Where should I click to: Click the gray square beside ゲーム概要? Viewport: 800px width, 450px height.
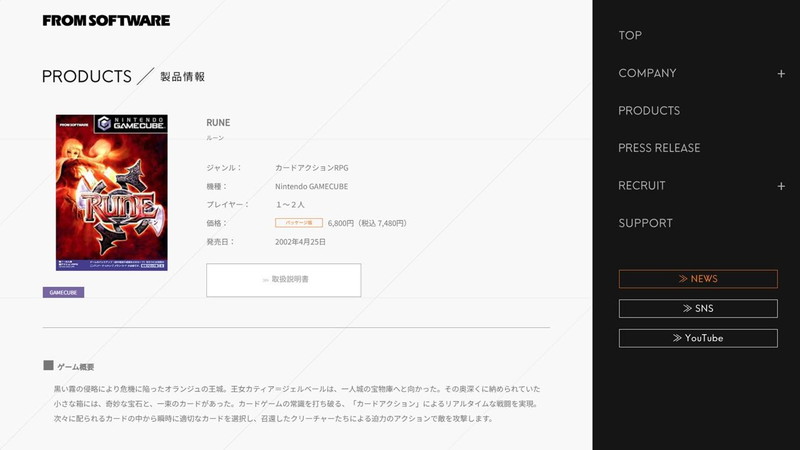[48, 366]
